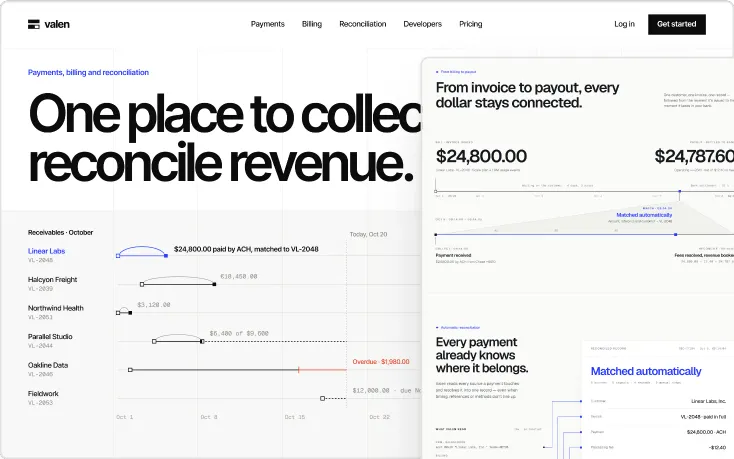The height and width of the screenshot is (459, 734).
Task: Click 'From invoice to payout' heading
Action: click(528, 95)
